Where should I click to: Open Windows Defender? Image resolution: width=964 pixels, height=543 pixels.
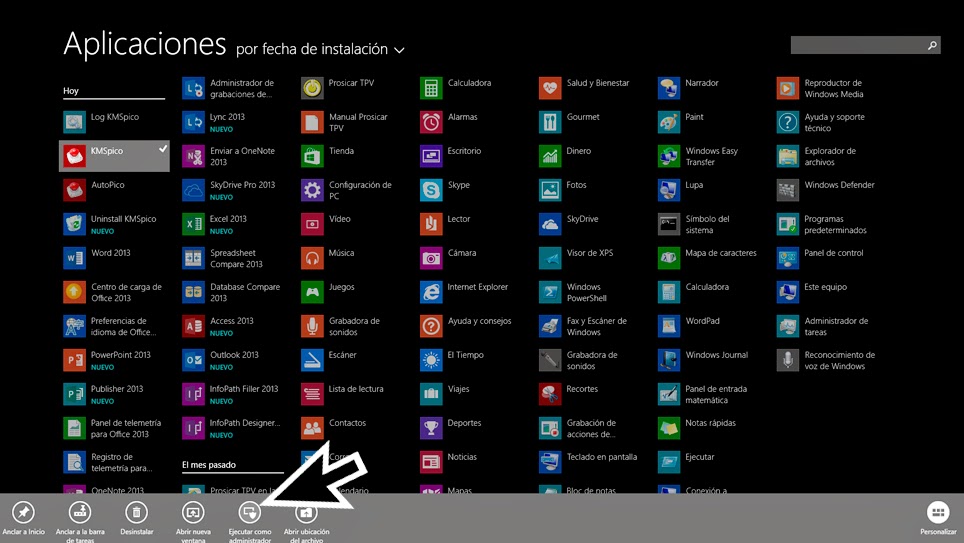(x=826, y=190)
